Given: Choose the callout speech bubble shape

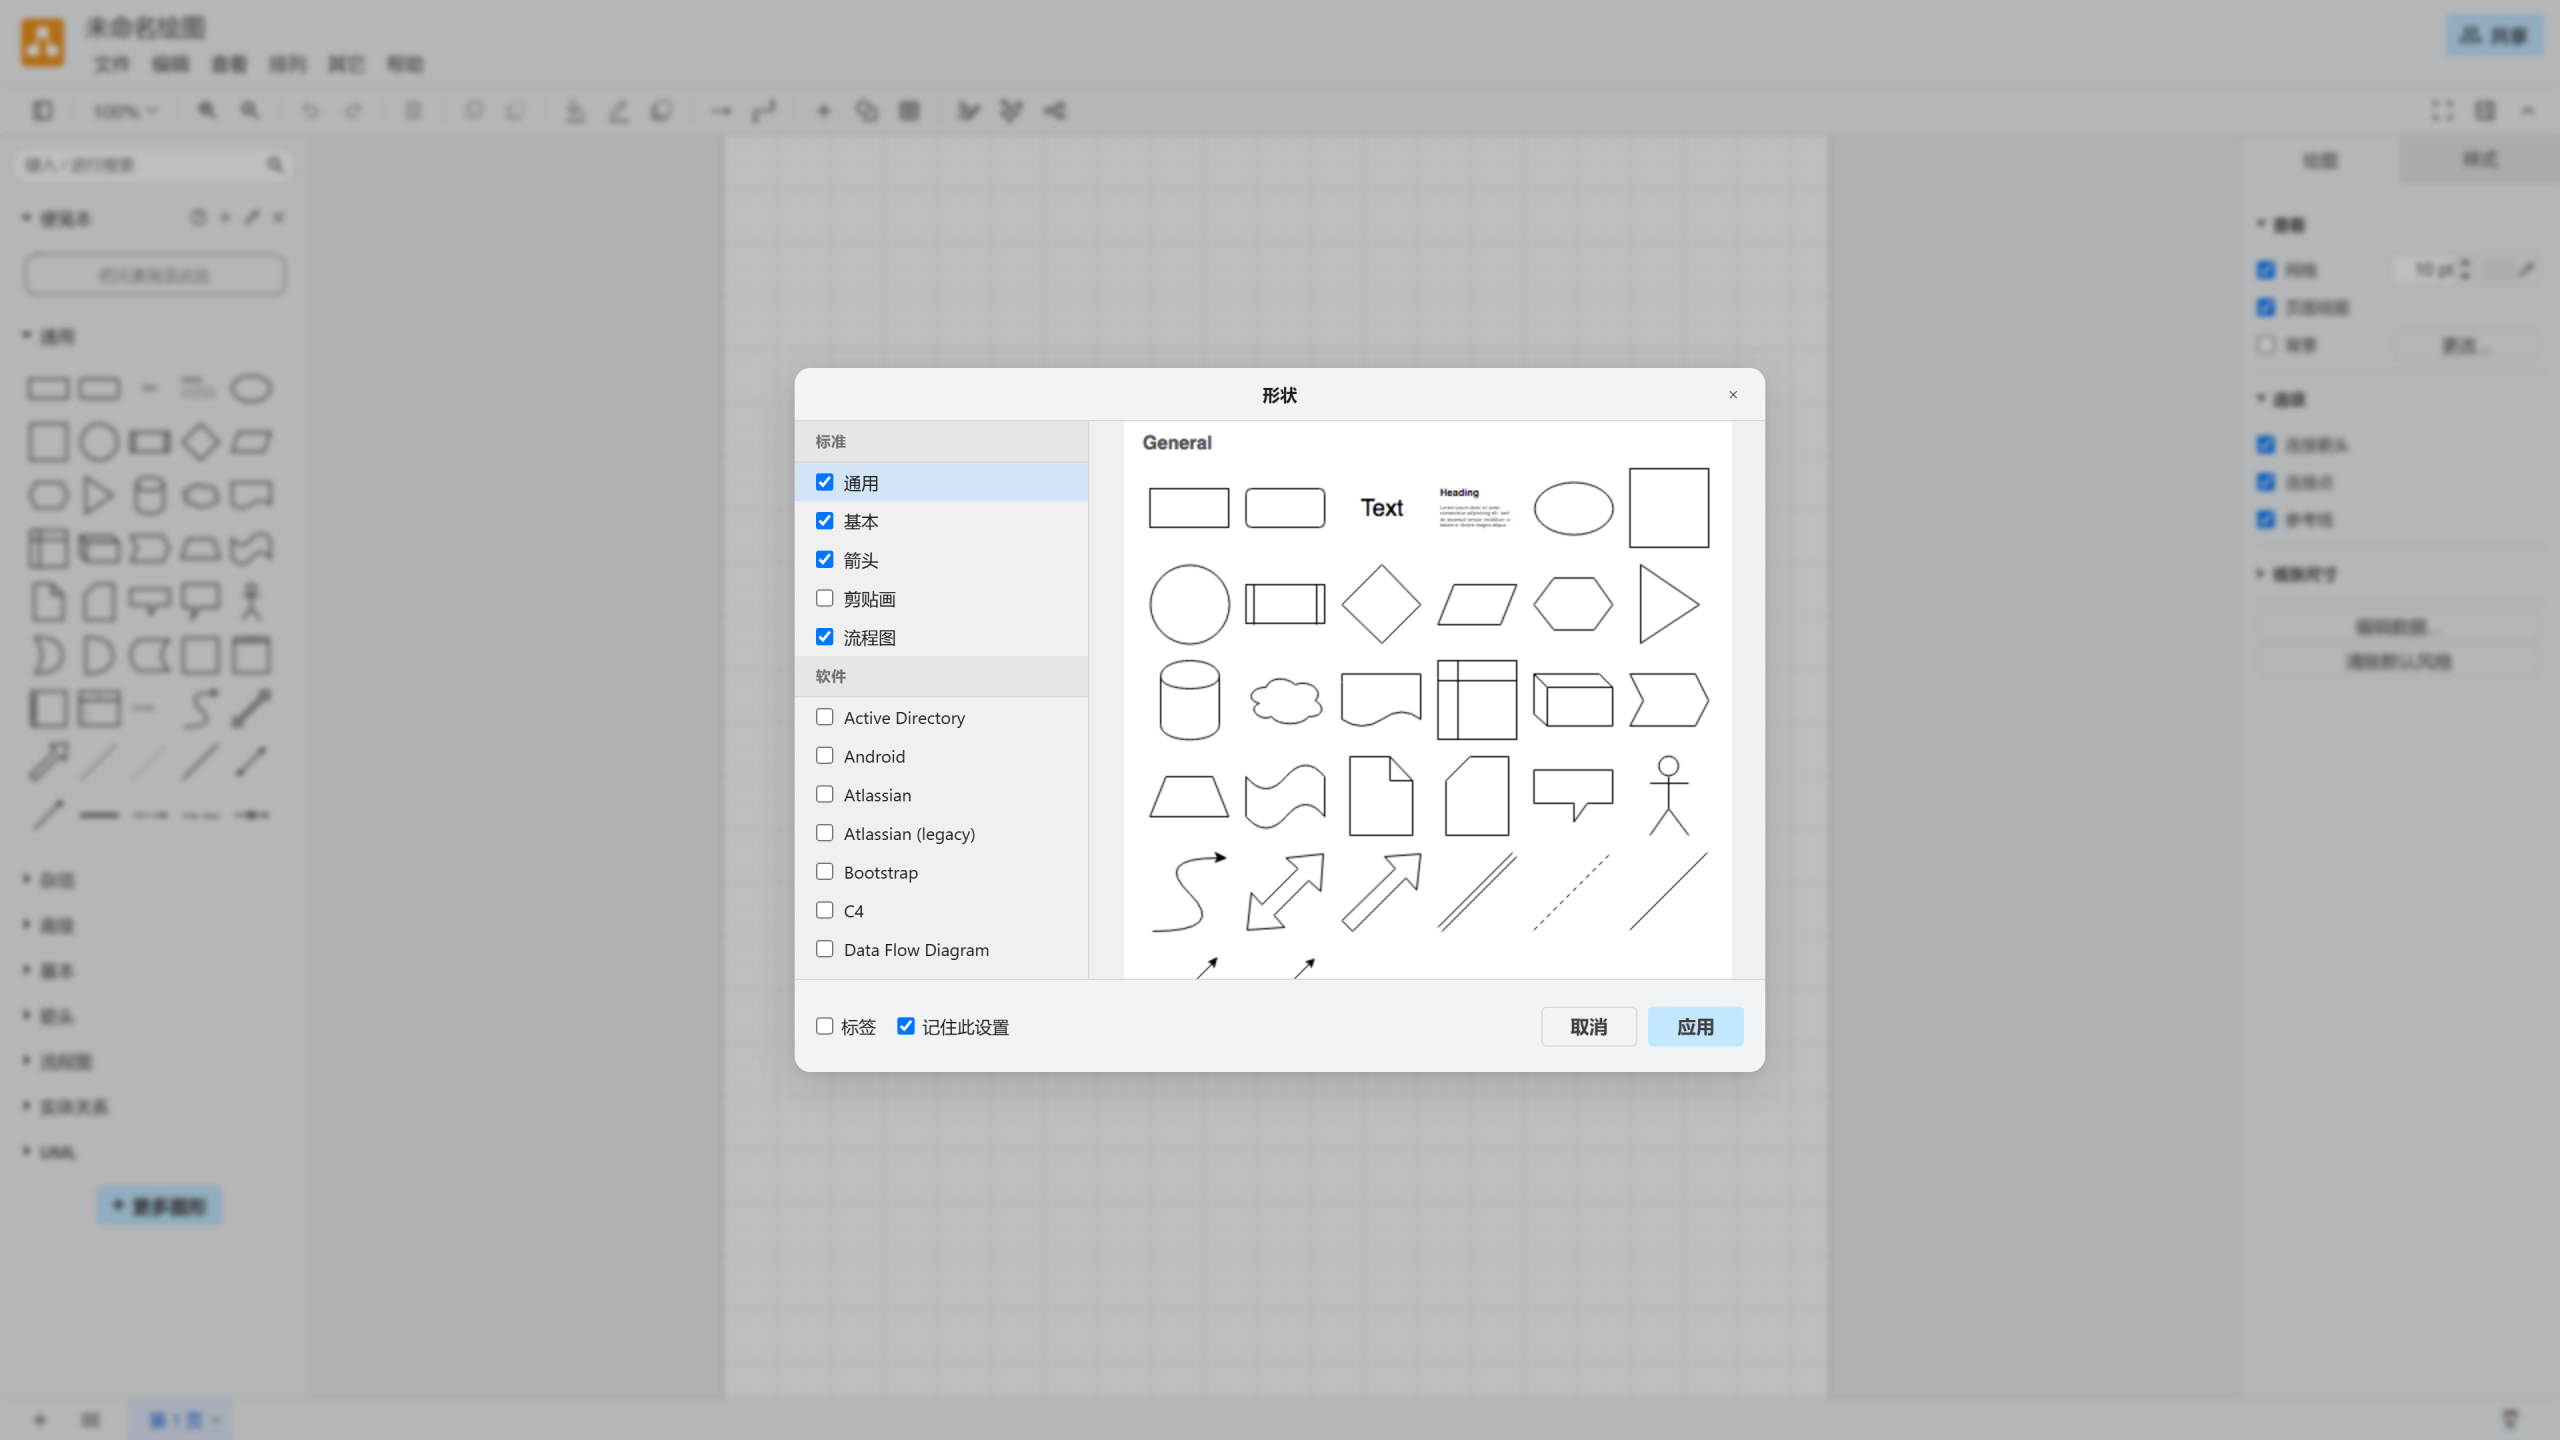Looking at the screenshot, I should coord(1573,796).
